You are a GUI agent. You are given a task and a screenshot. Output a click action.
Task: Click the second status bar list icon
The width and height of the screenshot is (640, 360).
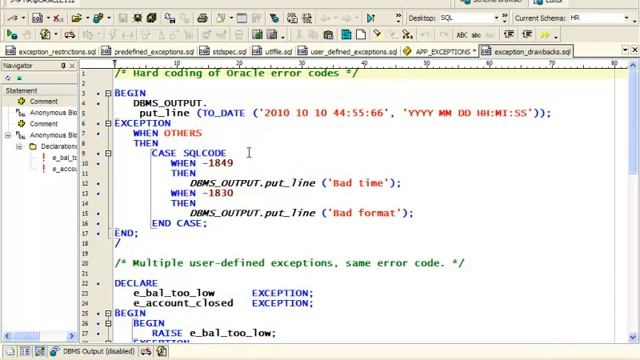(x=25, y=351)
